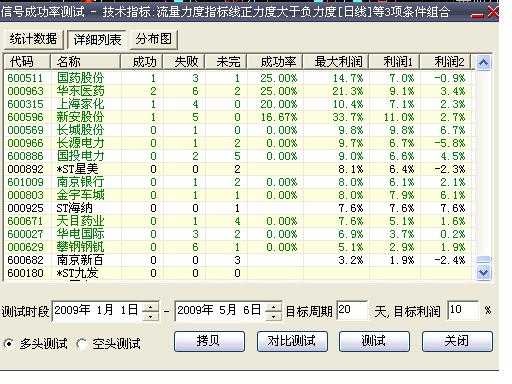Click the scroll up arrow of the table

point(483,62)
